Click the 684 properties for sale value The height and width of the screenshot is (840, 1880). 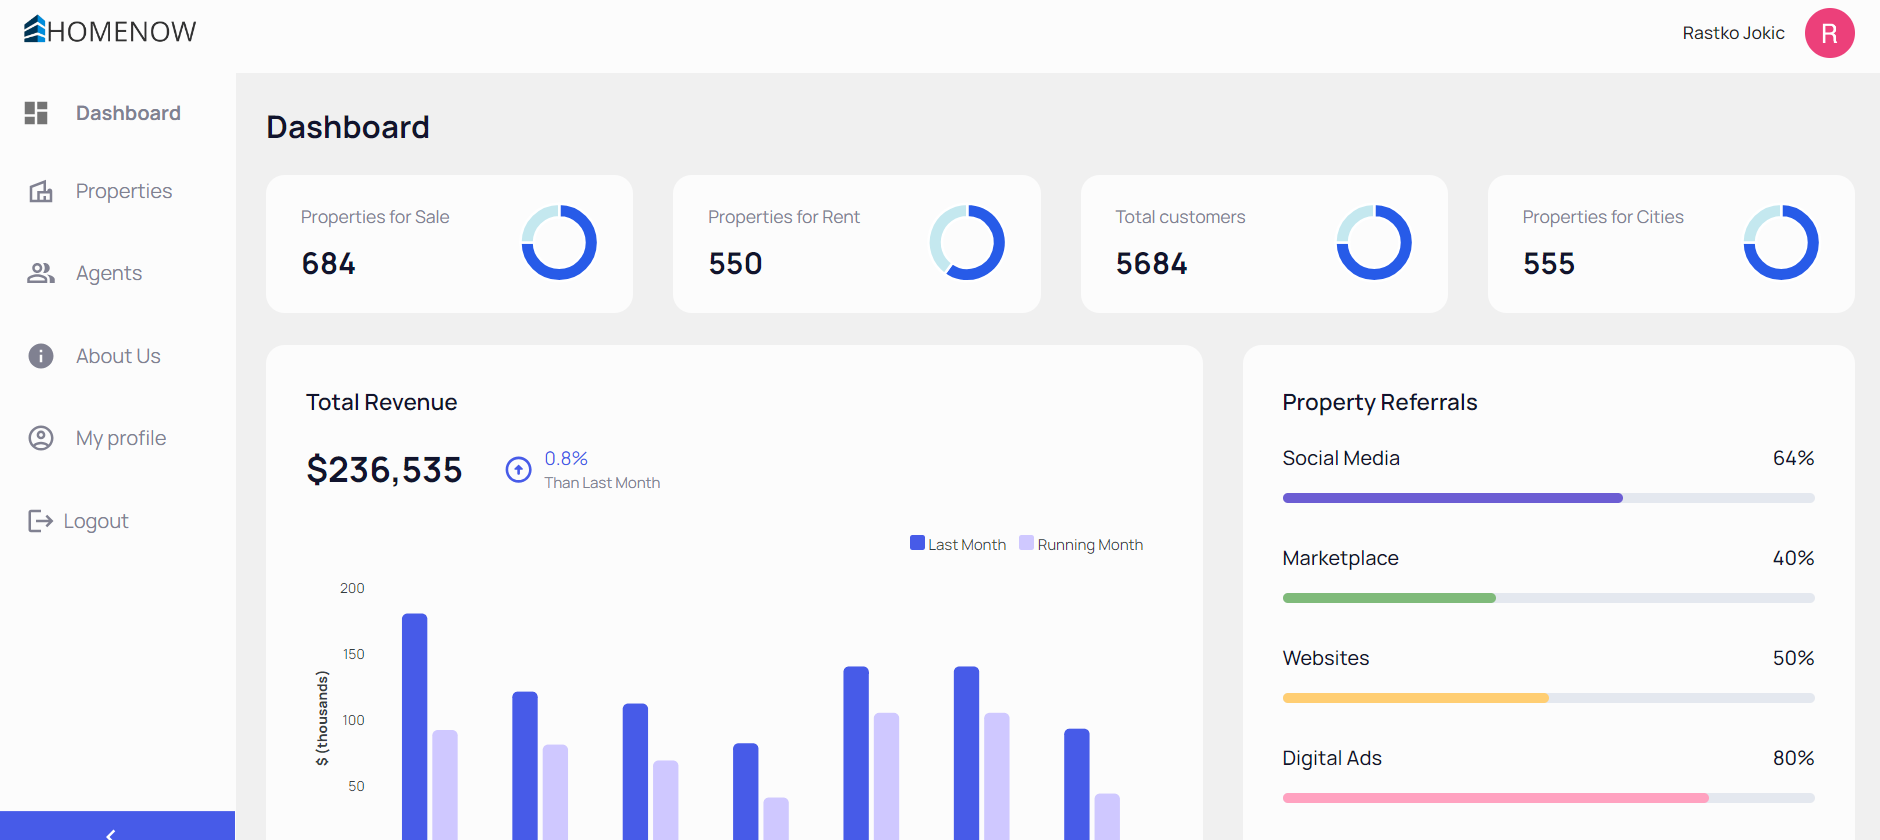[329, 264]
